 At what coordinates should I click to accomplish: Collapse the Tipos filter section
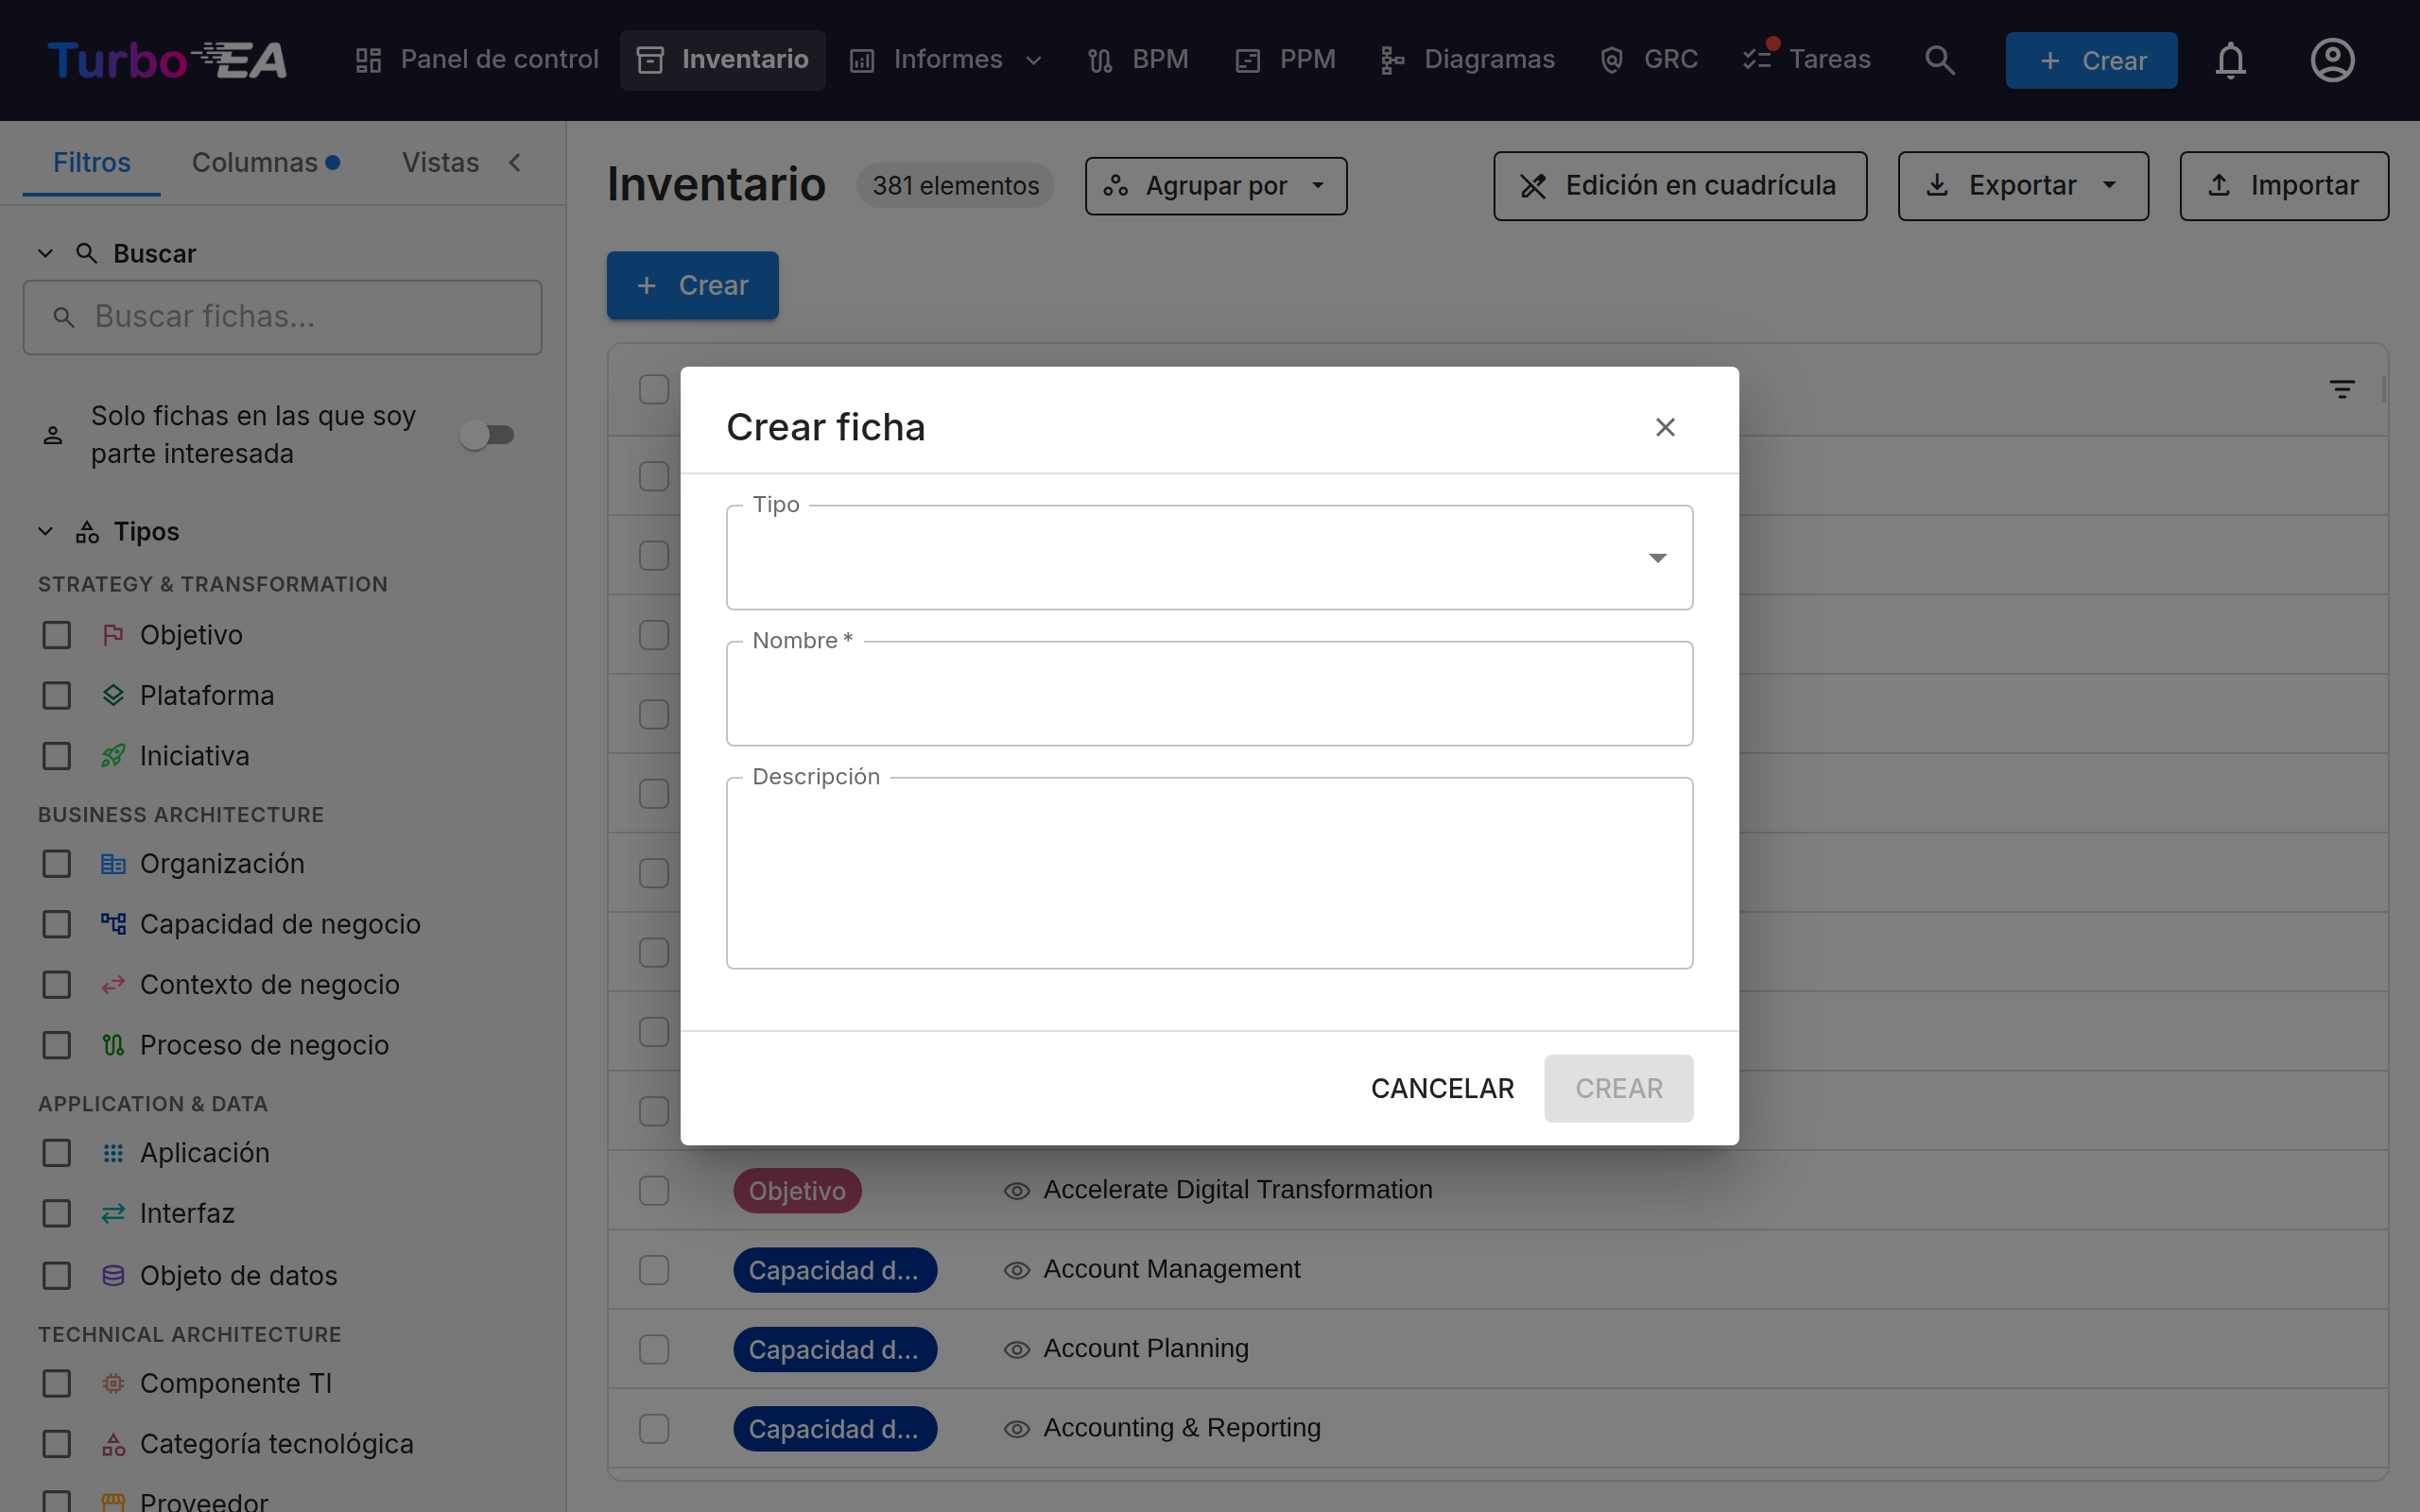click(45, 531)
